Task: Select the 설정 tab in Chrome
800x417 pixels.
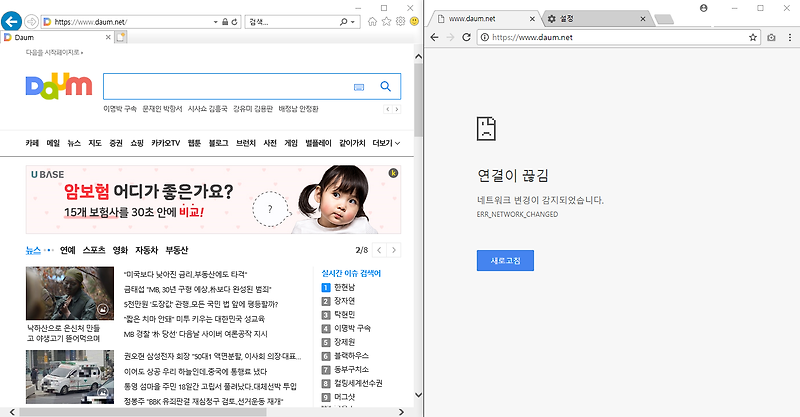Action: click(x=595, y=18)
